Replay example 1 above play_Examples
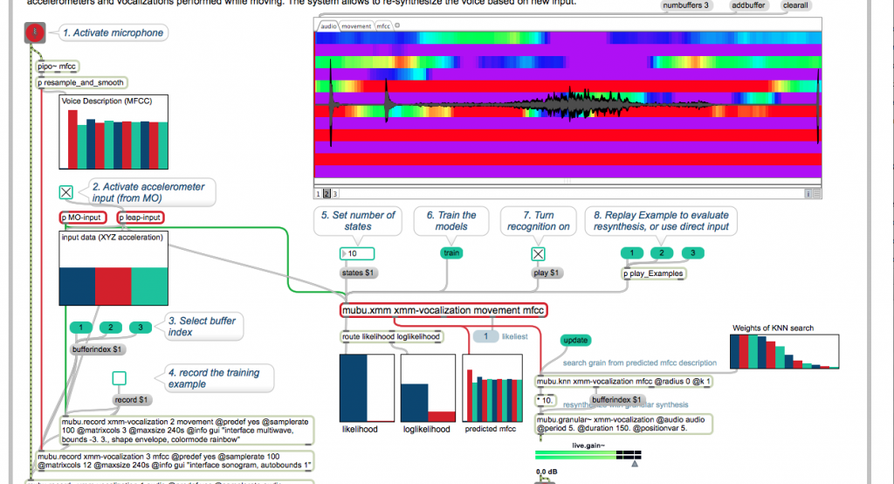Image resolution: width=894 pixels, height=484 pixels. pos(632,253)
